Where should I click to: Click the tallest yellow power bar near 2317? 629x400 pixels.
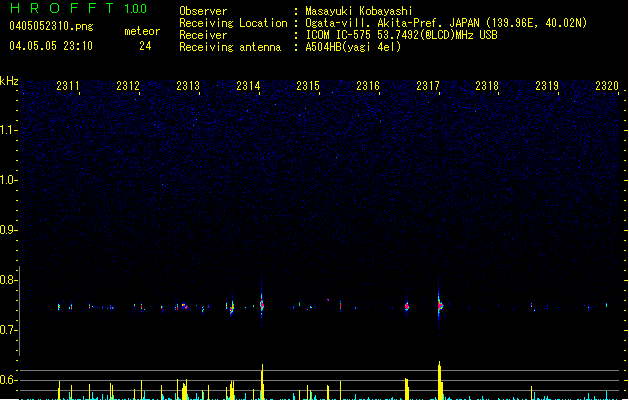[440, 380]
